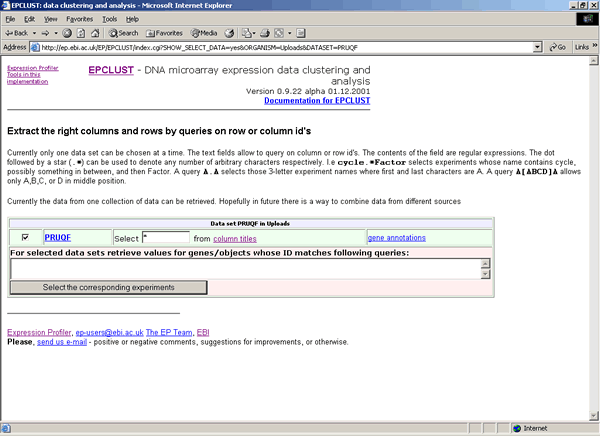Print the page with printer icon
Viewport: 600px width, 436px height.
(265, 33)
